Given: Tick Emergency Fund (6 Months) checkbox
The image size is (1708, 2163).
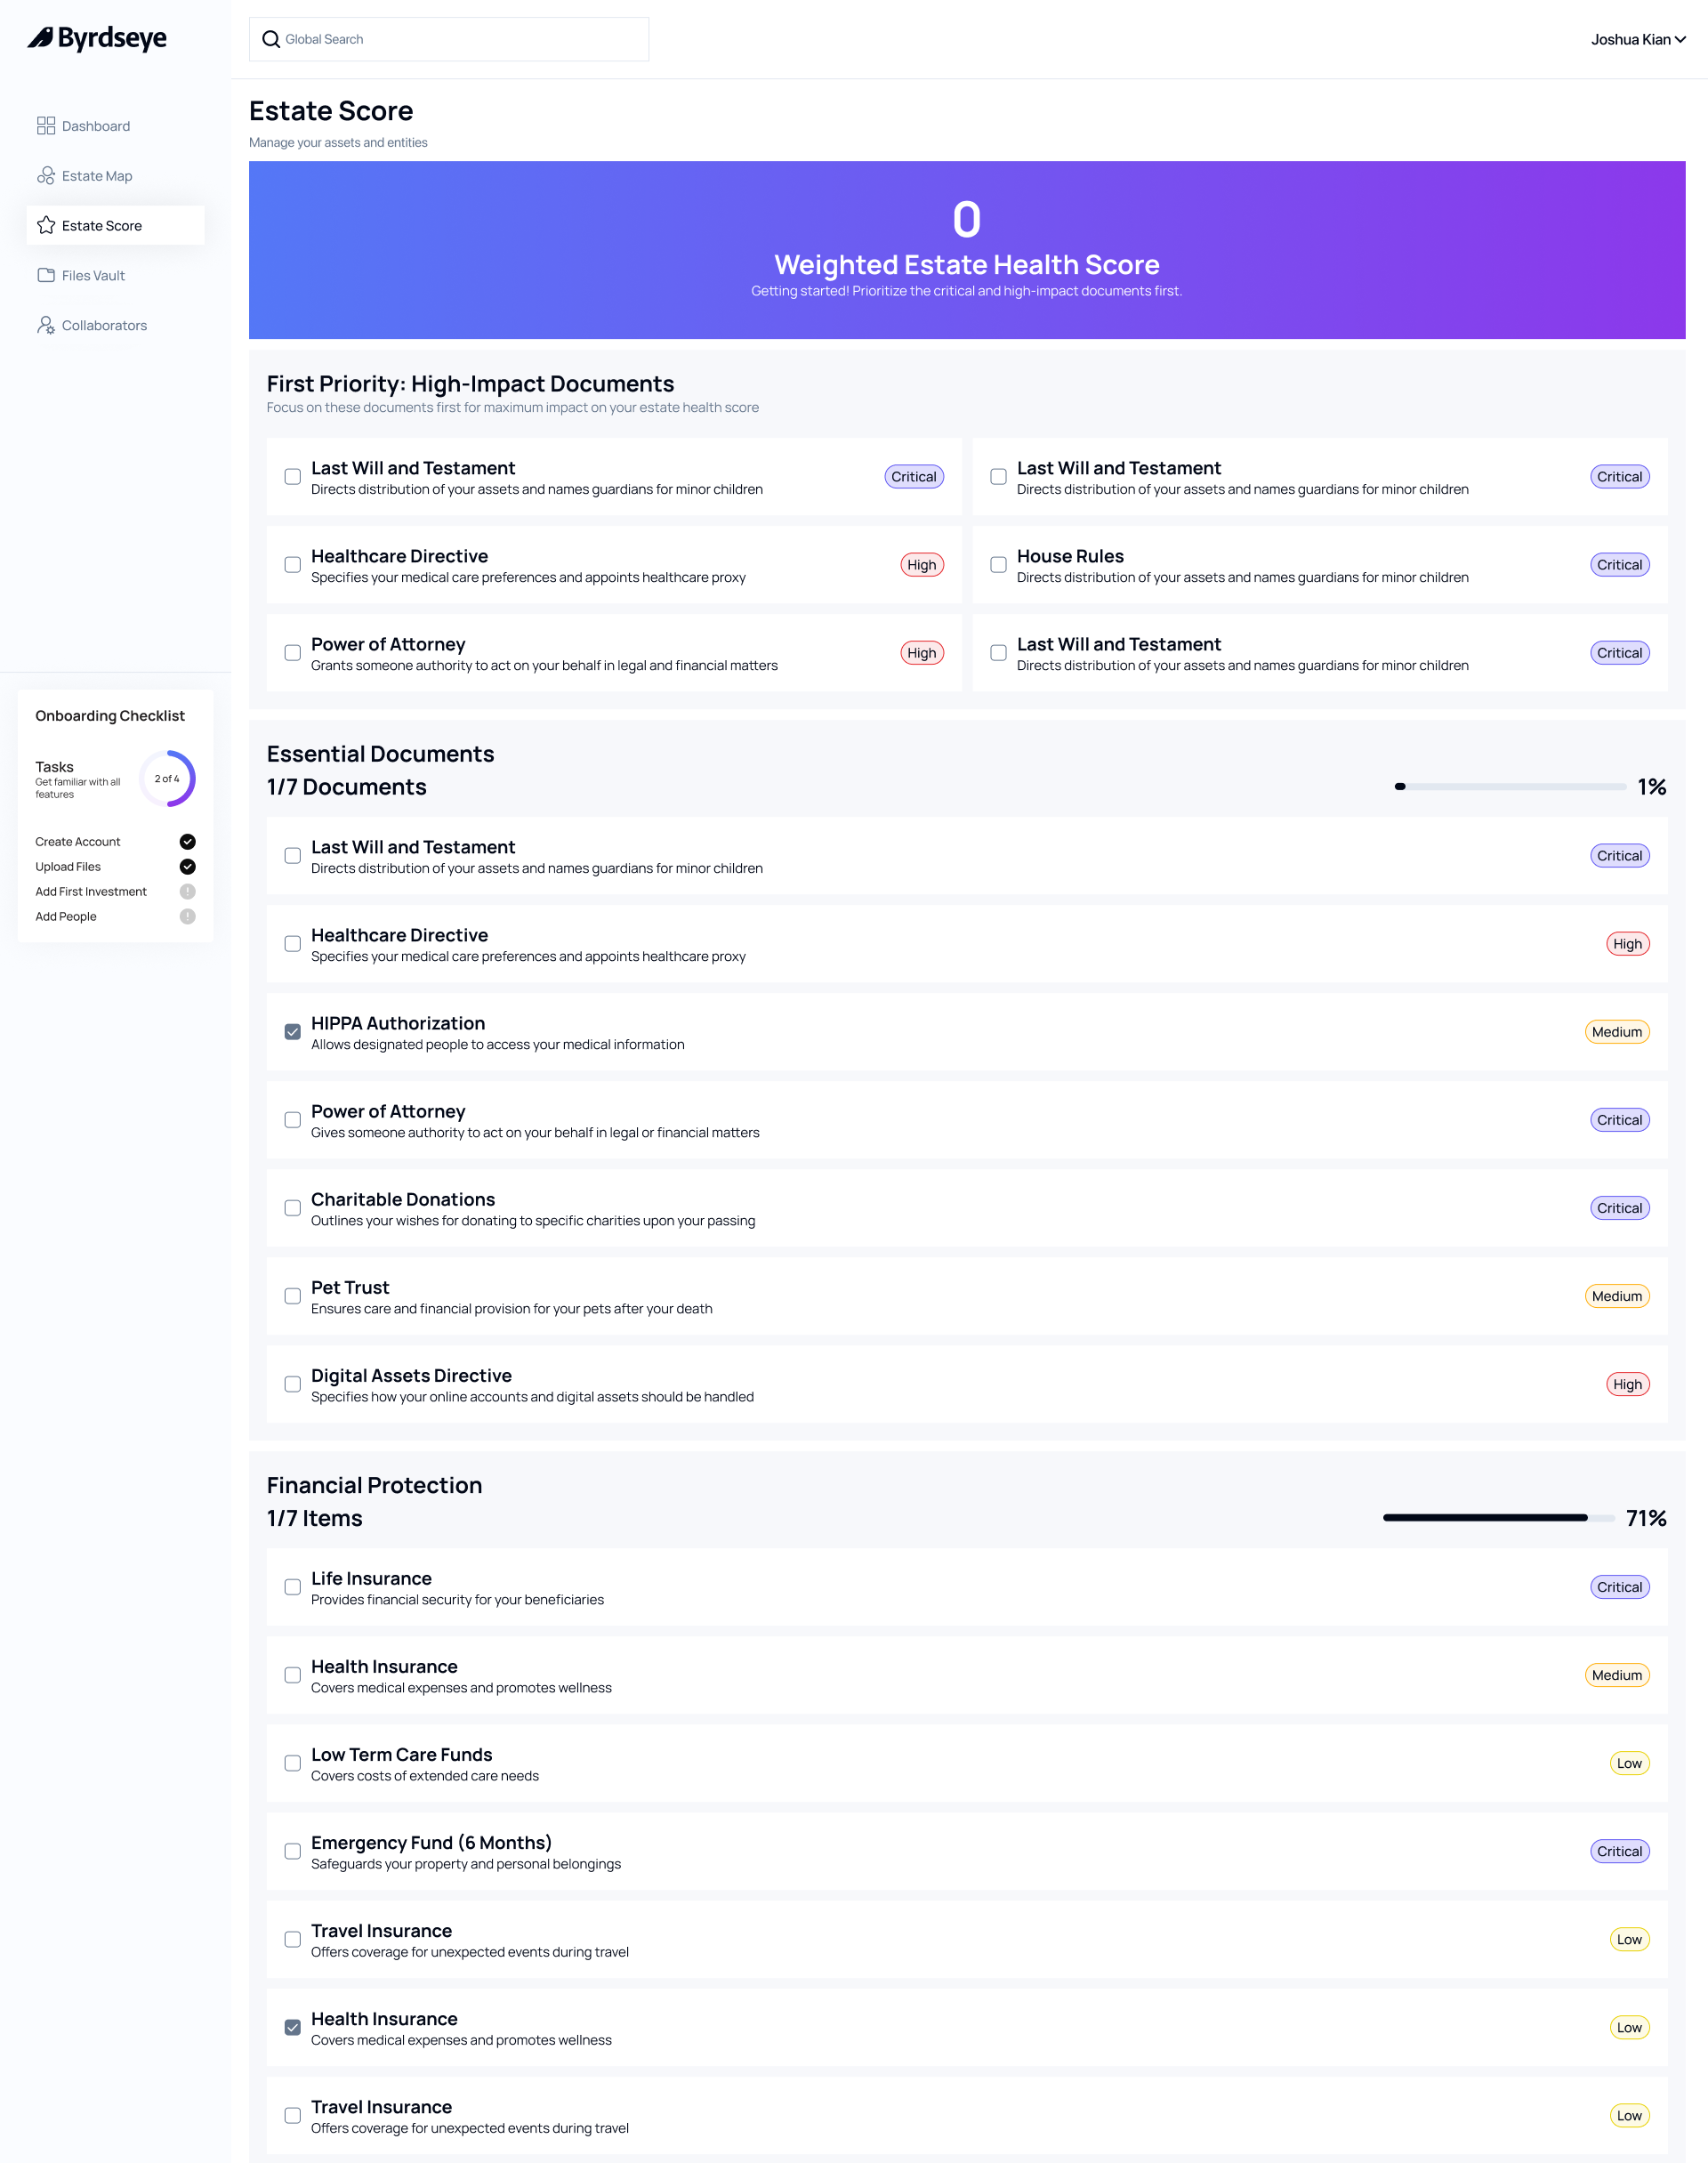Looking at the screenshot, I should point(292,1851).
